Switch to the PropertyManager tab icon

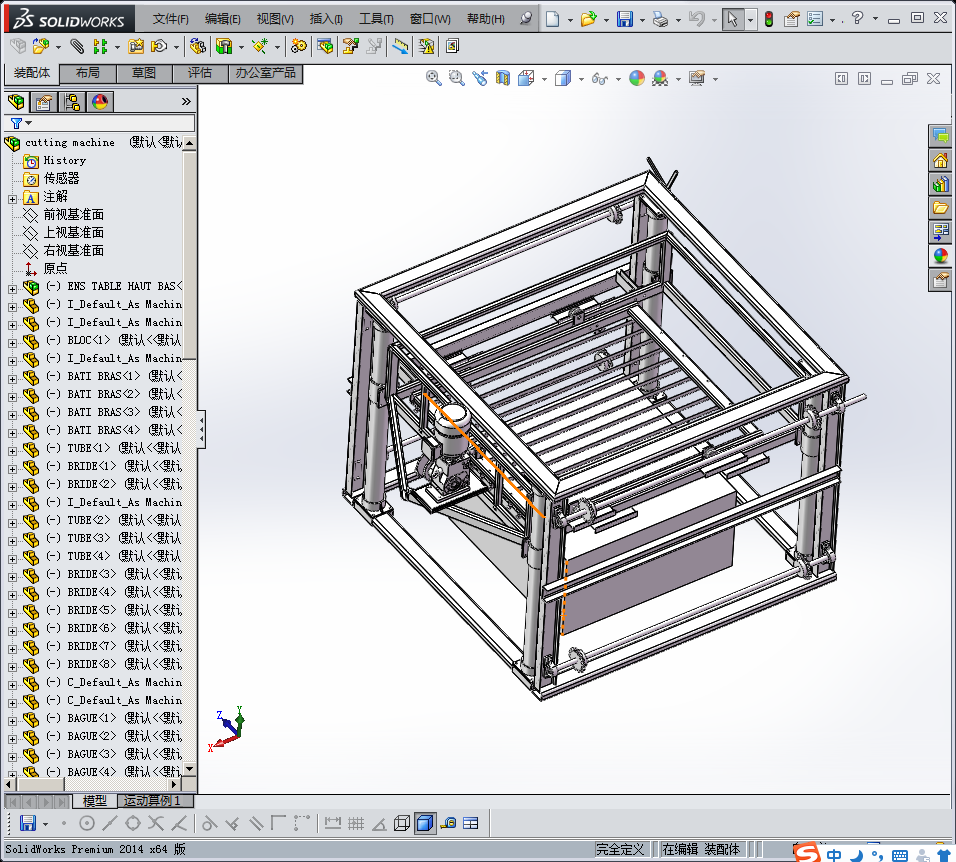(43, 102)
